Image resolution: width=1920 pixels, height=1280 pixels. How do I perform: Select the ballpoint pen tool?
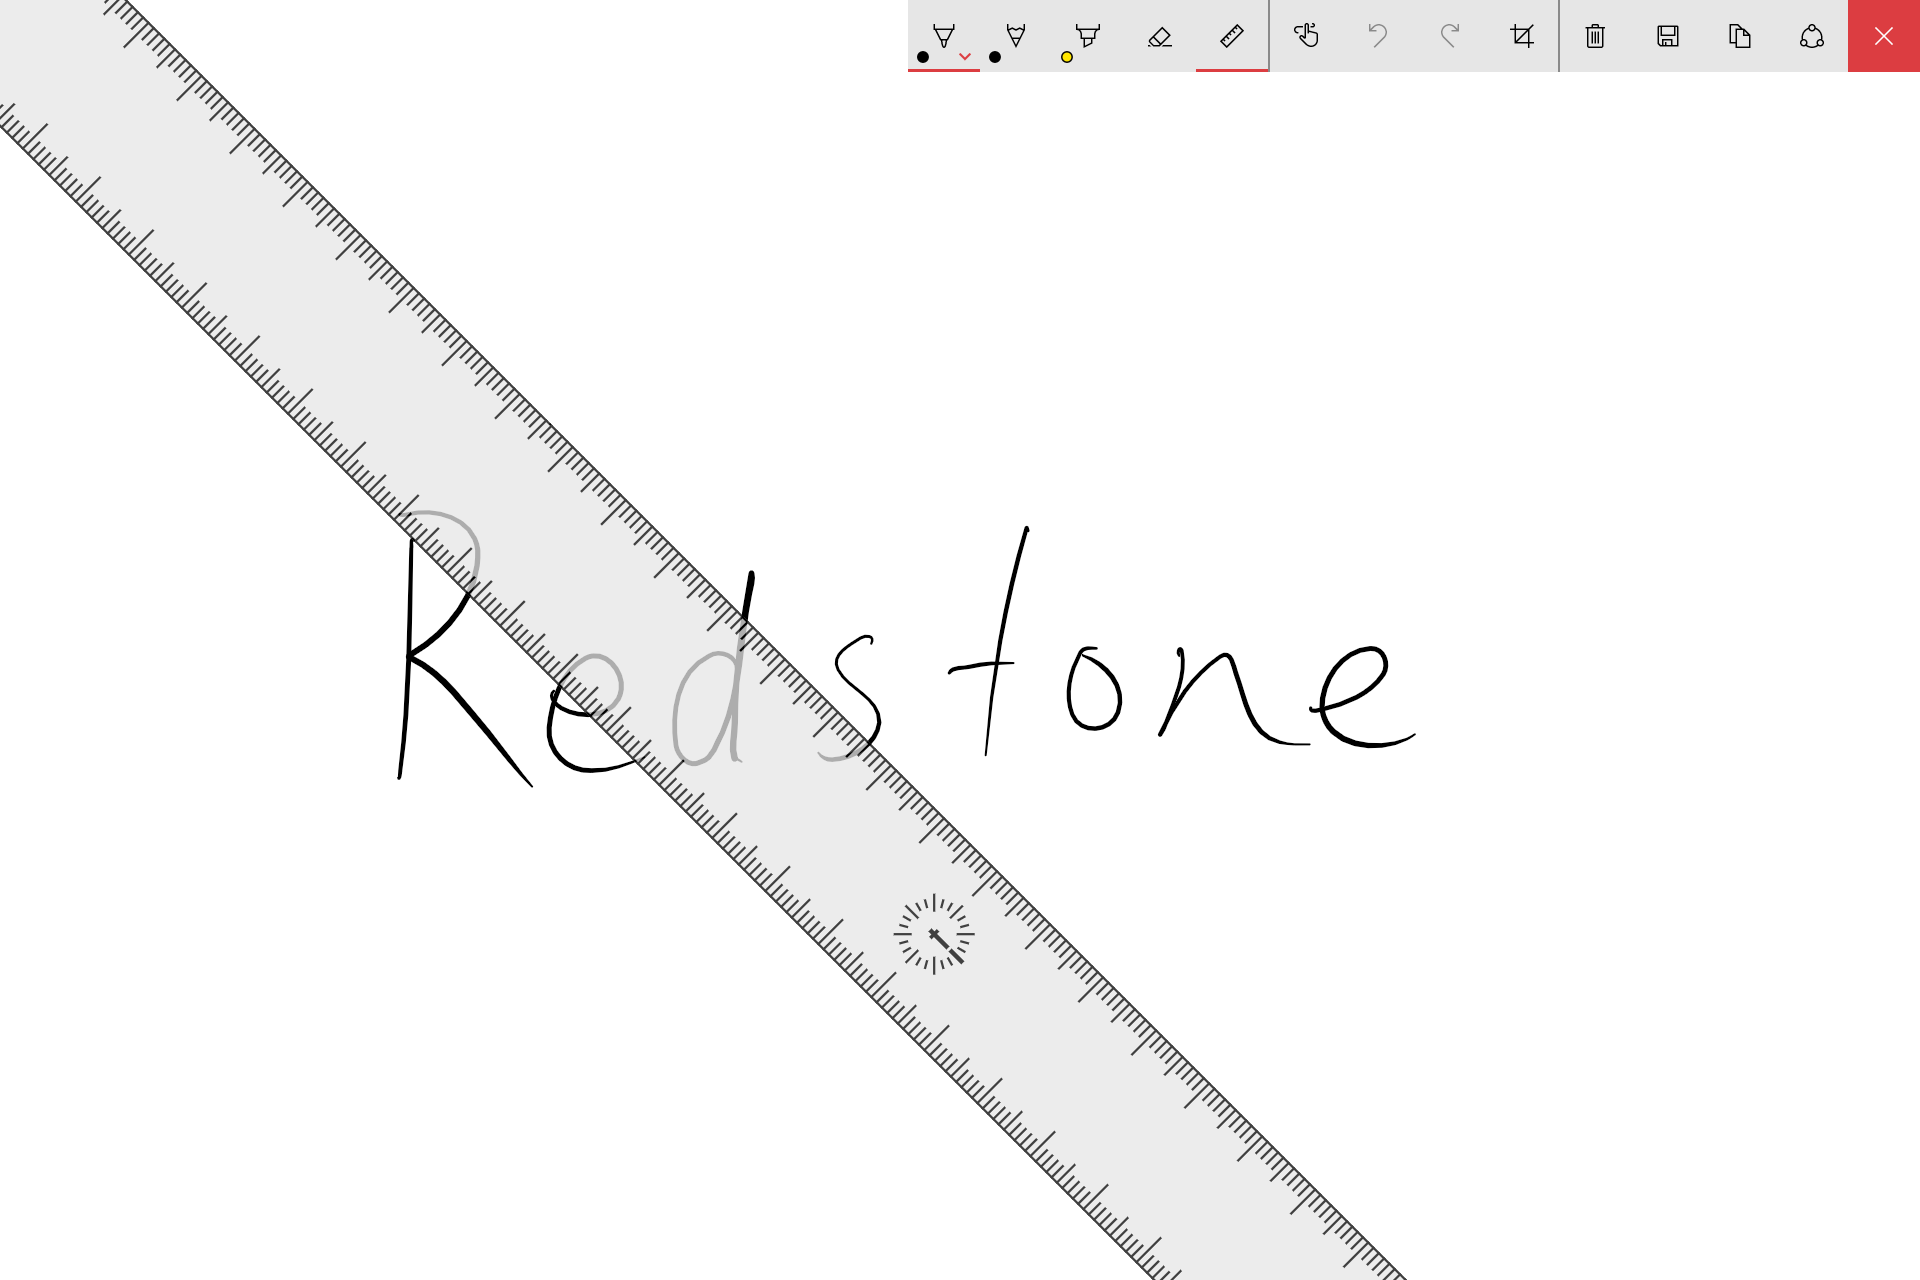tap(943, 36)
